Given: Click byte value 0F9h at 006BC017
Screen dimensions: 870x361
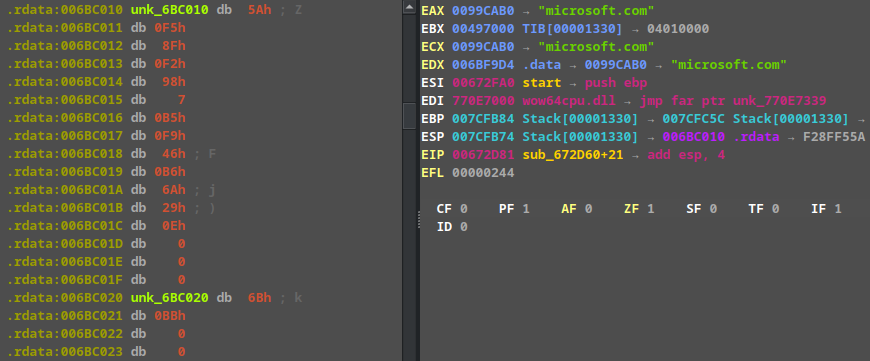Looking at the screenshot, I should point(170,136).
